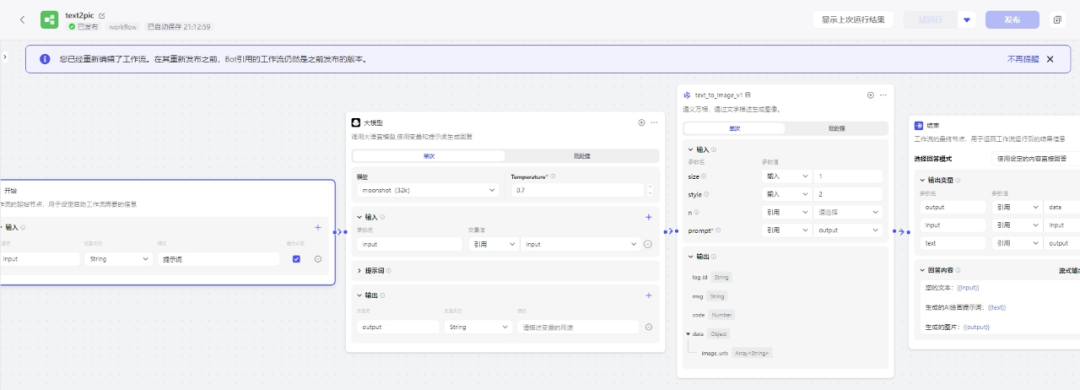1080x390 pixels.
Task: Select 批处理 tab in text_to_image_v1
Action: pos(836,129)
